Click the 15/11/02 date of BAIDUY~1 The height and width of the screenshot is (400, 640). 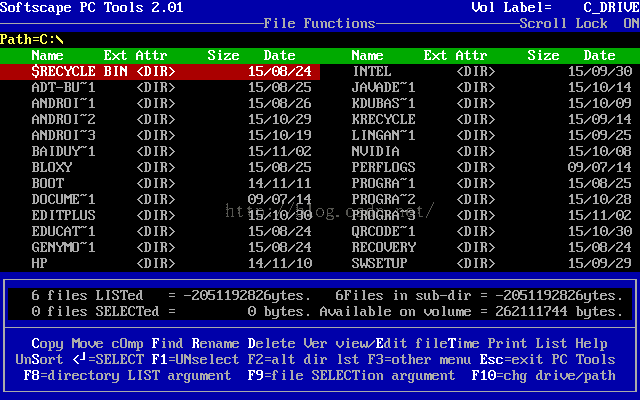280,151
